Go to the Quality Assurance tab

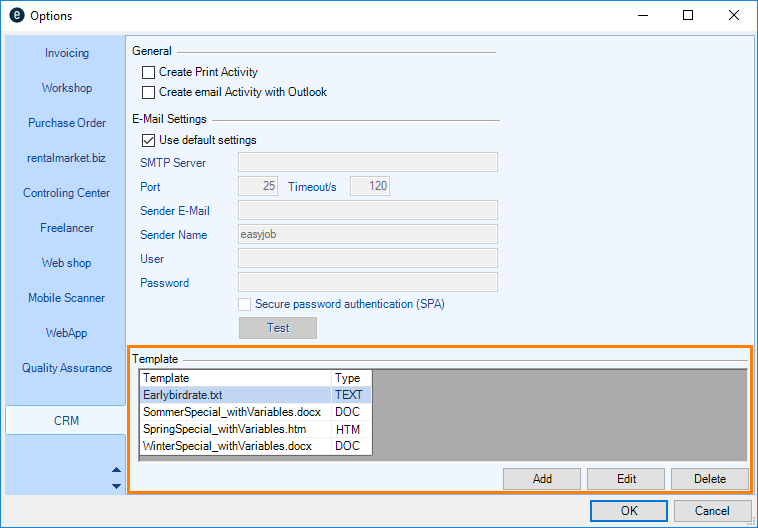pyautogui.click(x=66, y=368)
